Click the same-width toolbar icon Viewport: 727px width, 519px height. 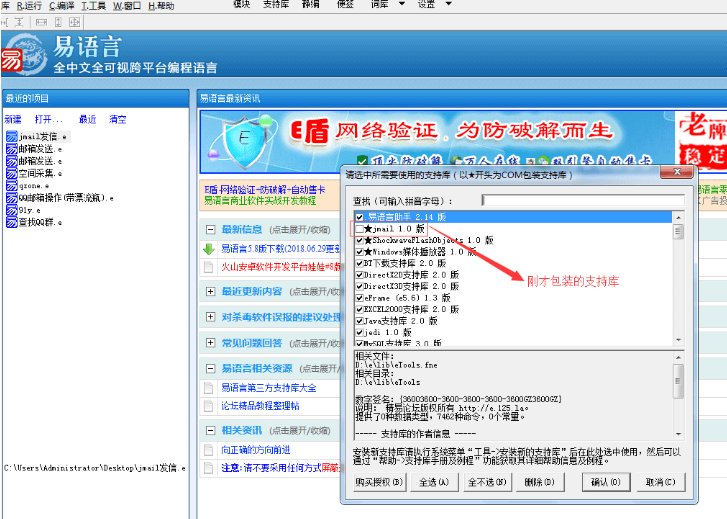(x=41, y=22)
